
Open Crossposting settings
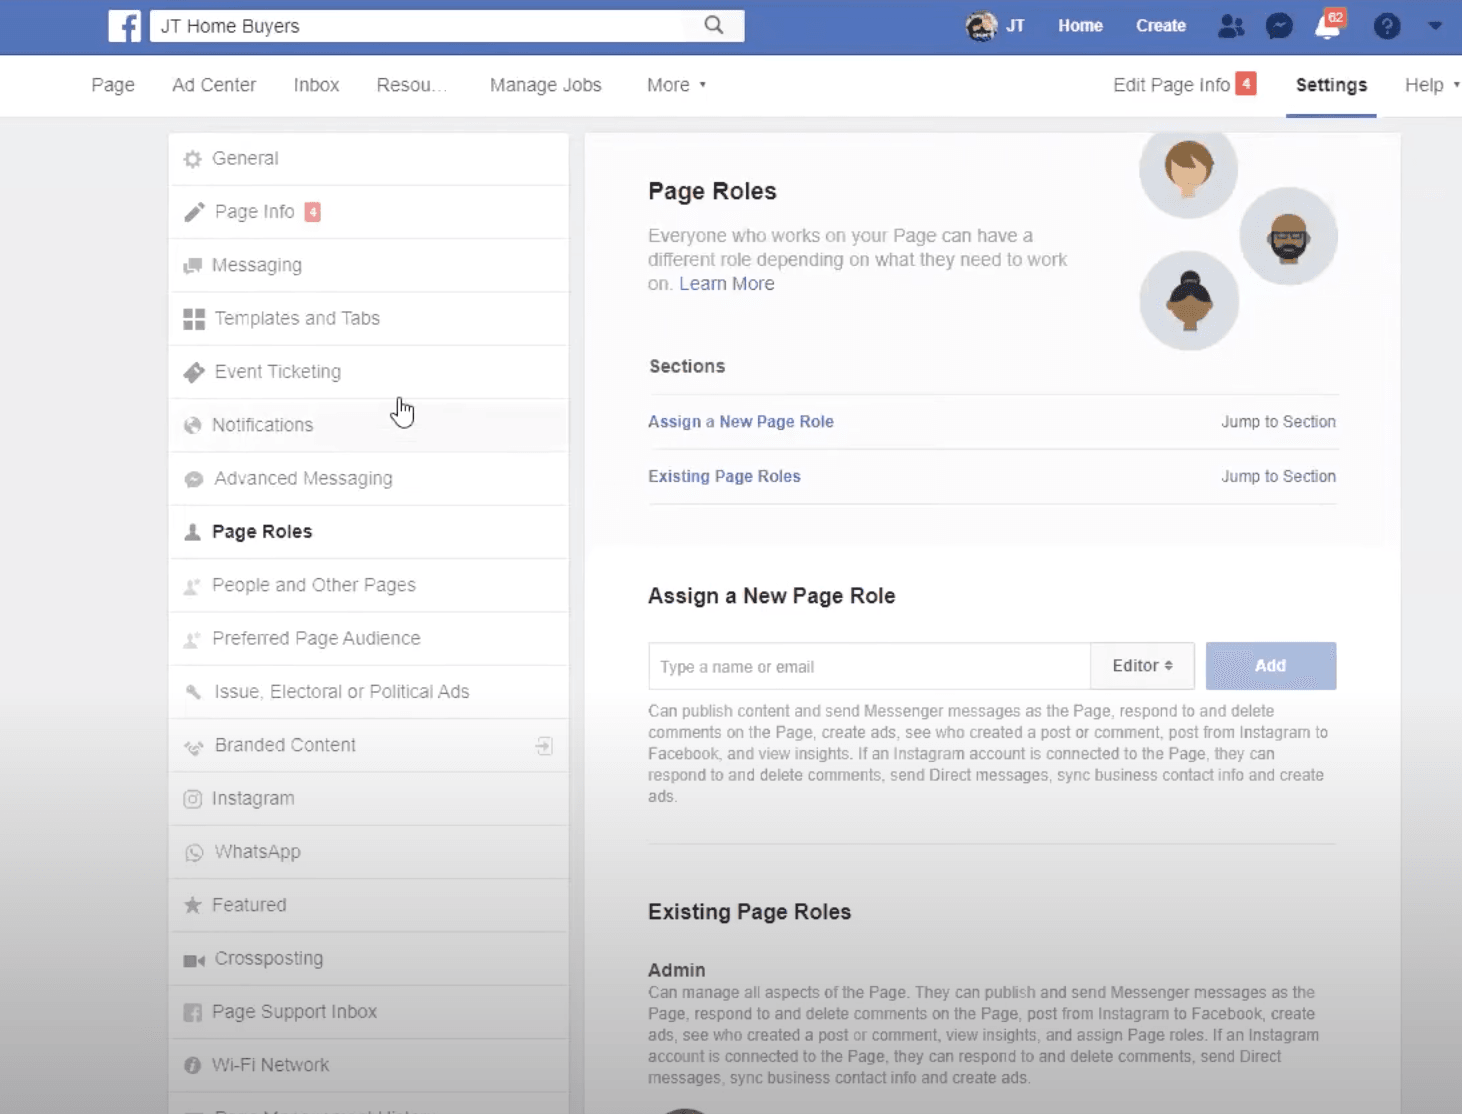click(x=369, y=958)
